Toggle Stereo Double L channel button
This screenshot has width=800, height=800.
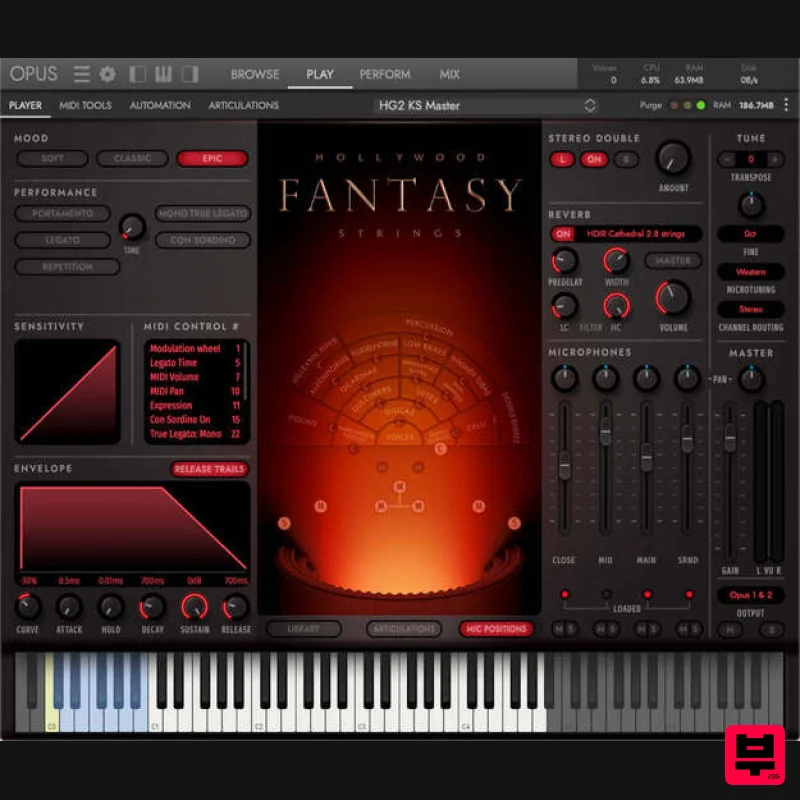[562, 159]
